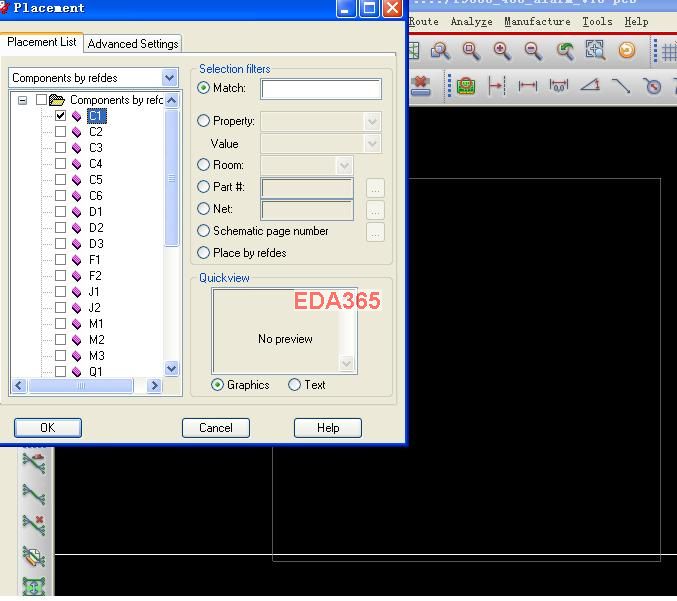Click the purple component icon beside D1
This screenshot has height=601, width=677.
(76, 212)
